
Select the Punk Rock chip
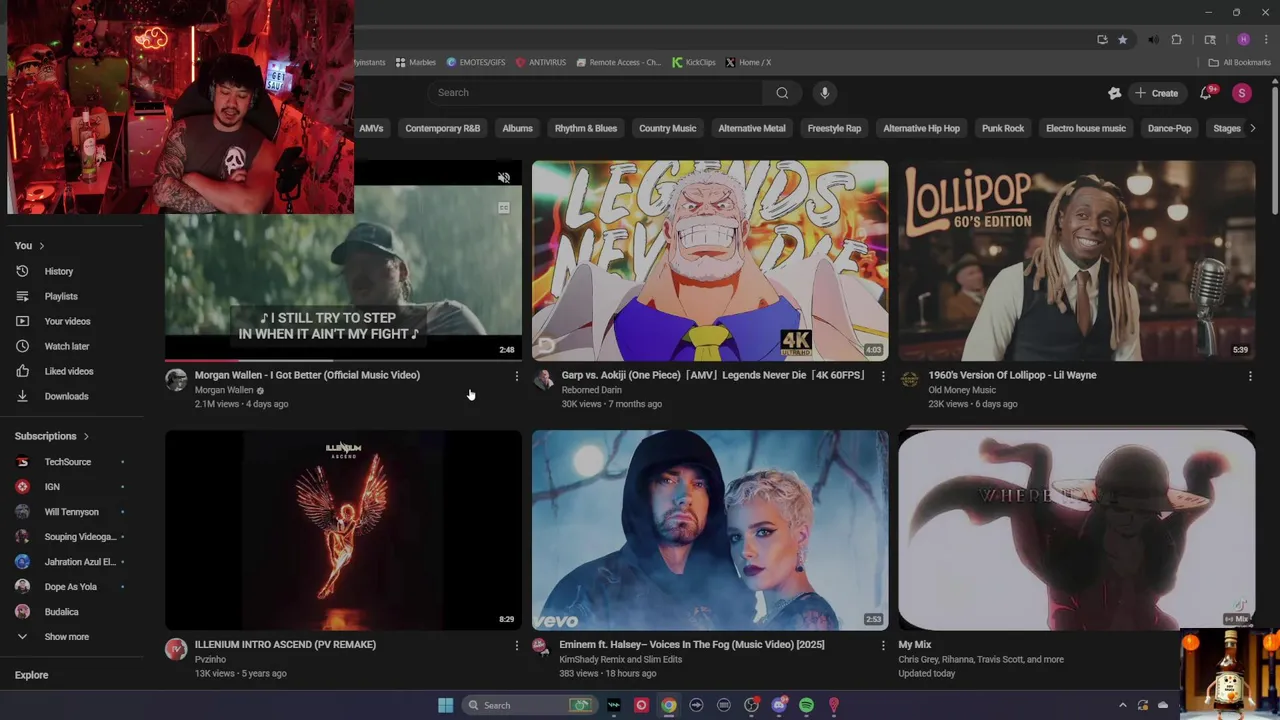point(1003,128)
